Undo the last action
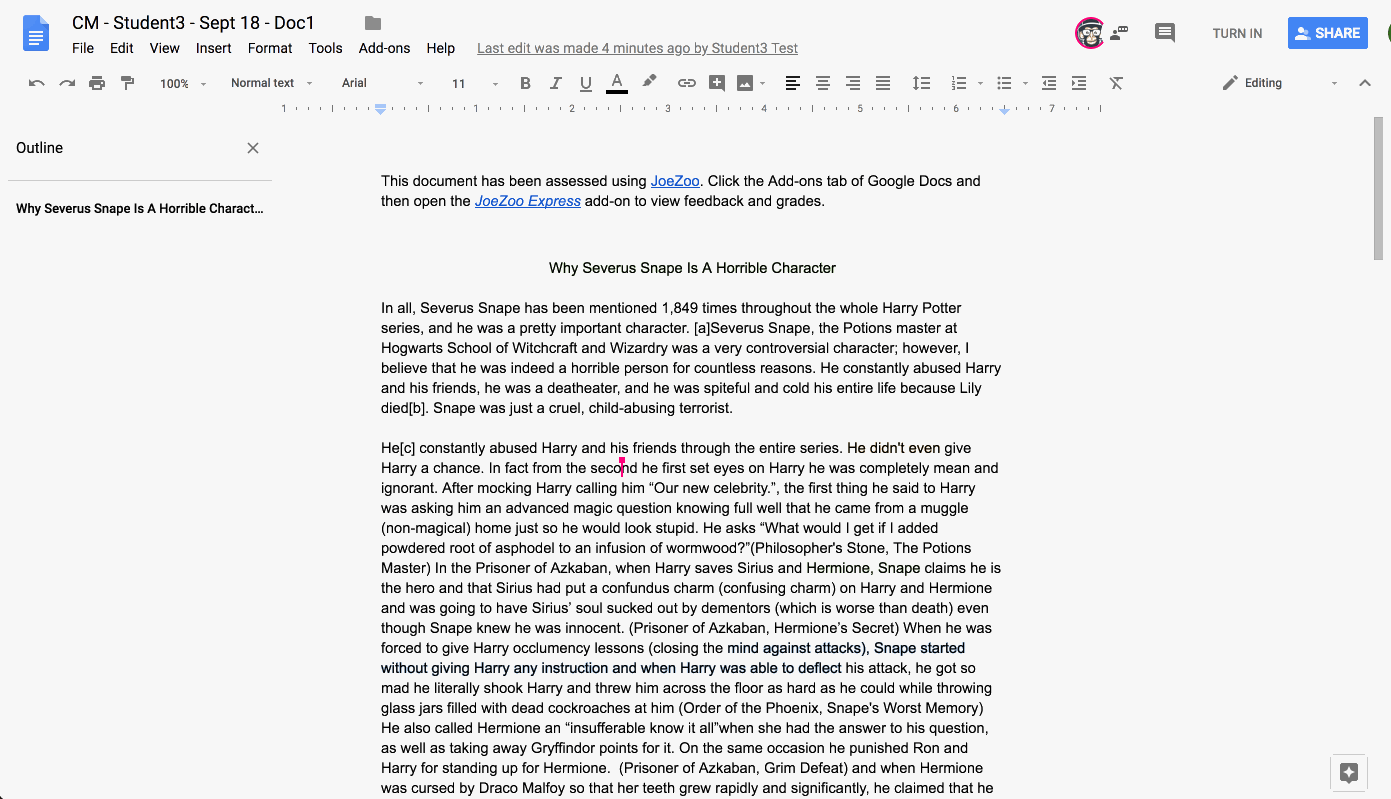The width and height of the screenshot is (1391, 799). click(37, 83)
